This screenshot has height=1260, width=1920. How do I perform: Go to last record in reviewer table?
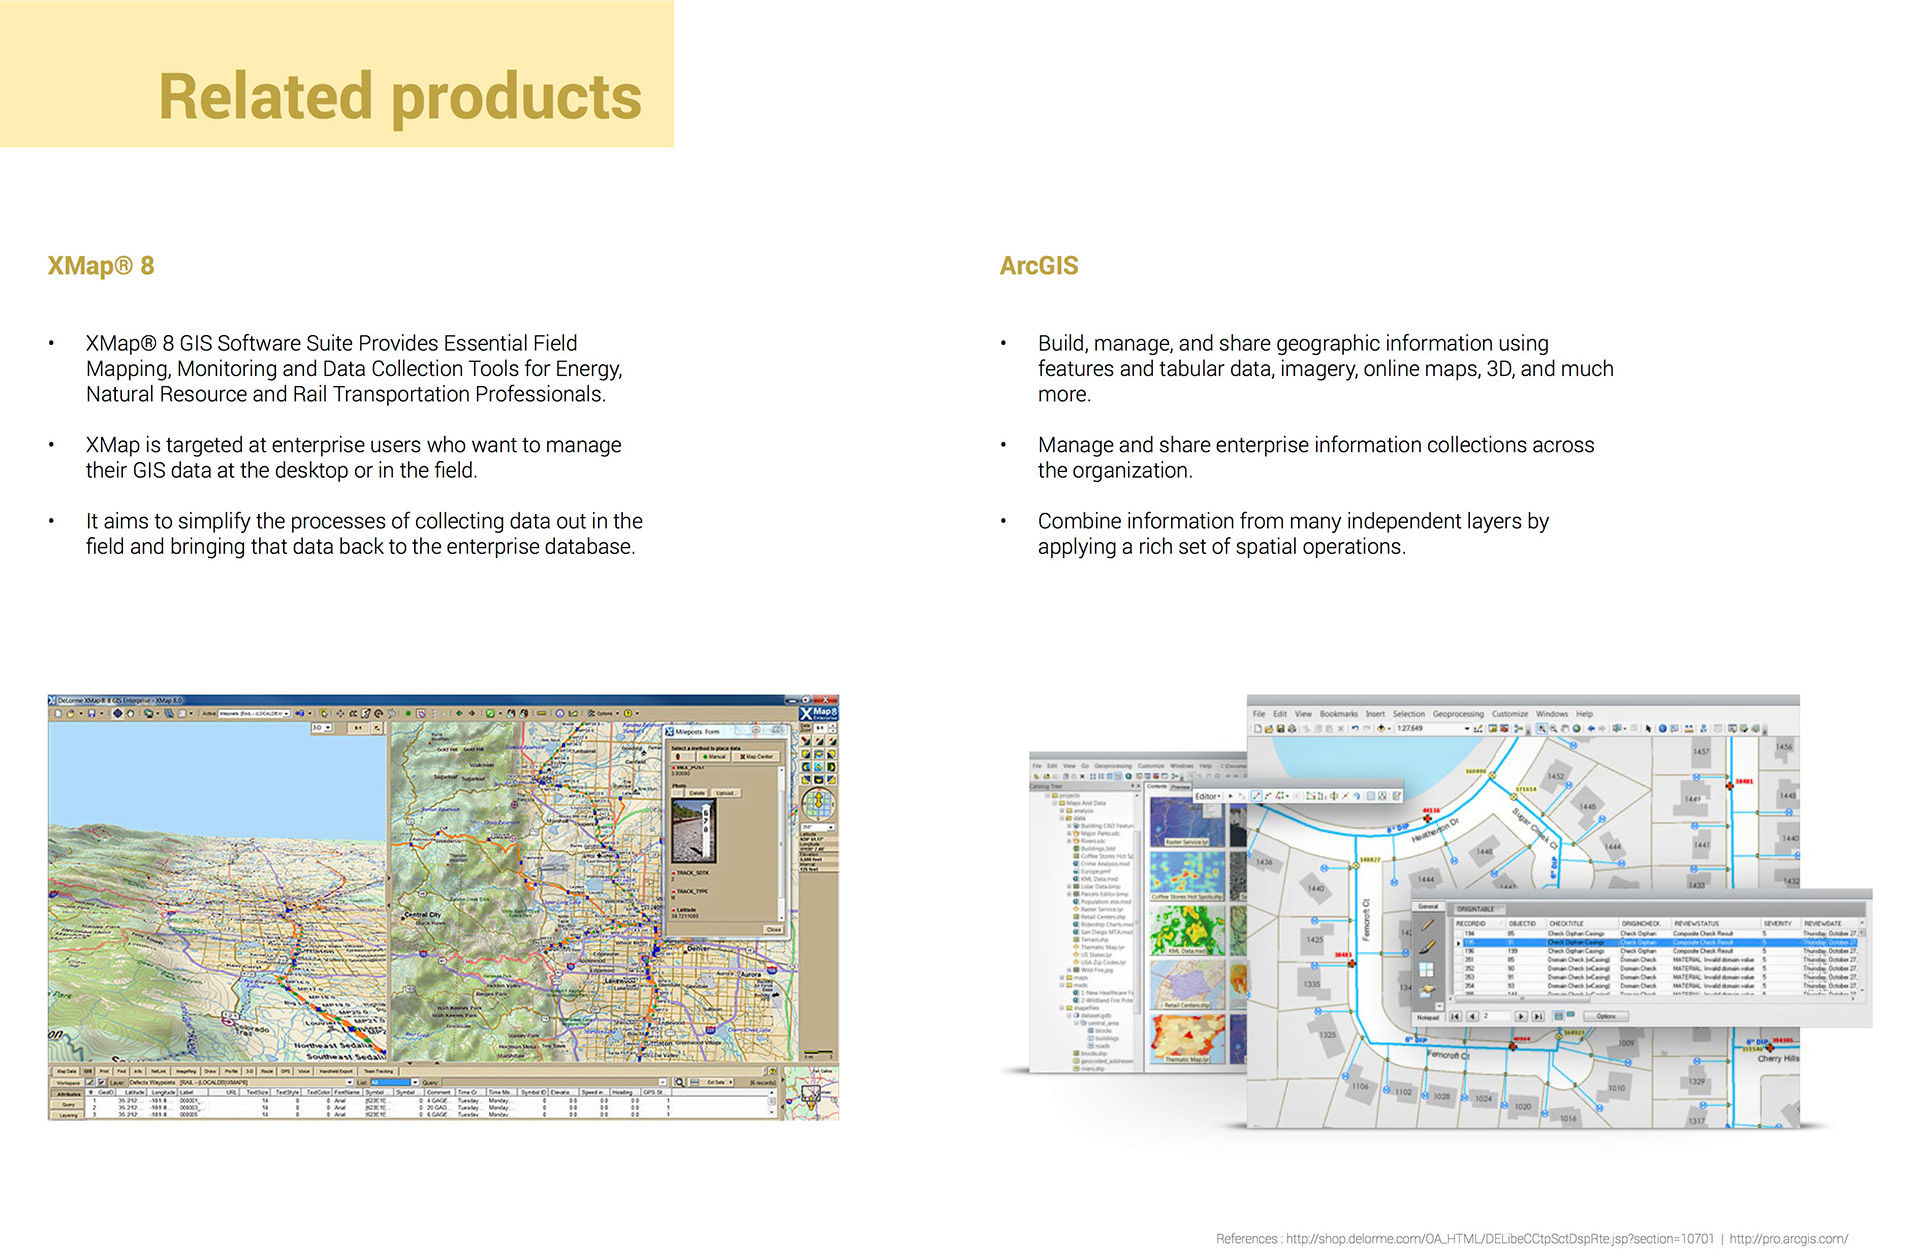coord(1538,1016)
